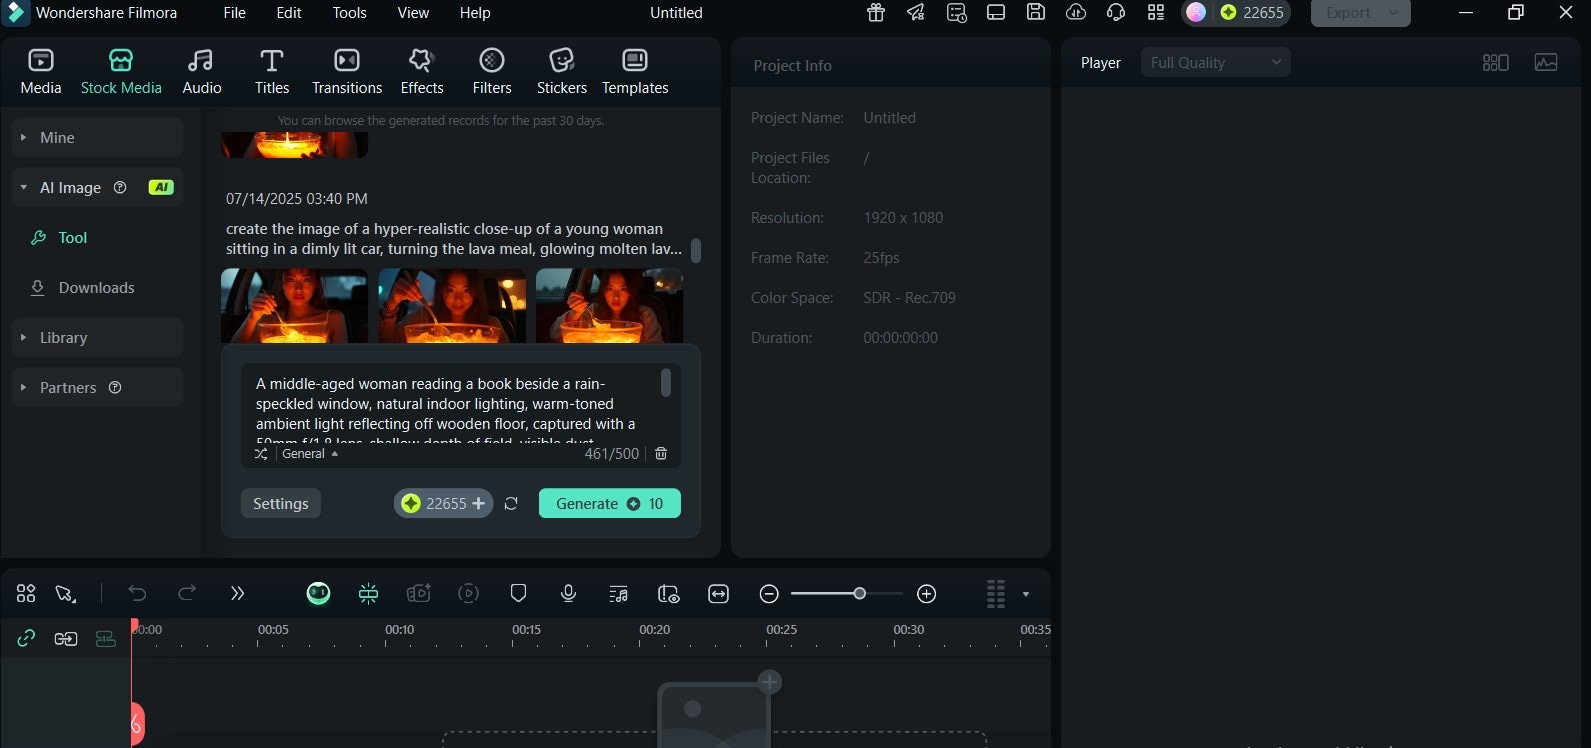Click the zoom in plus icon
1591x748 pixels.
click(927, 594)
